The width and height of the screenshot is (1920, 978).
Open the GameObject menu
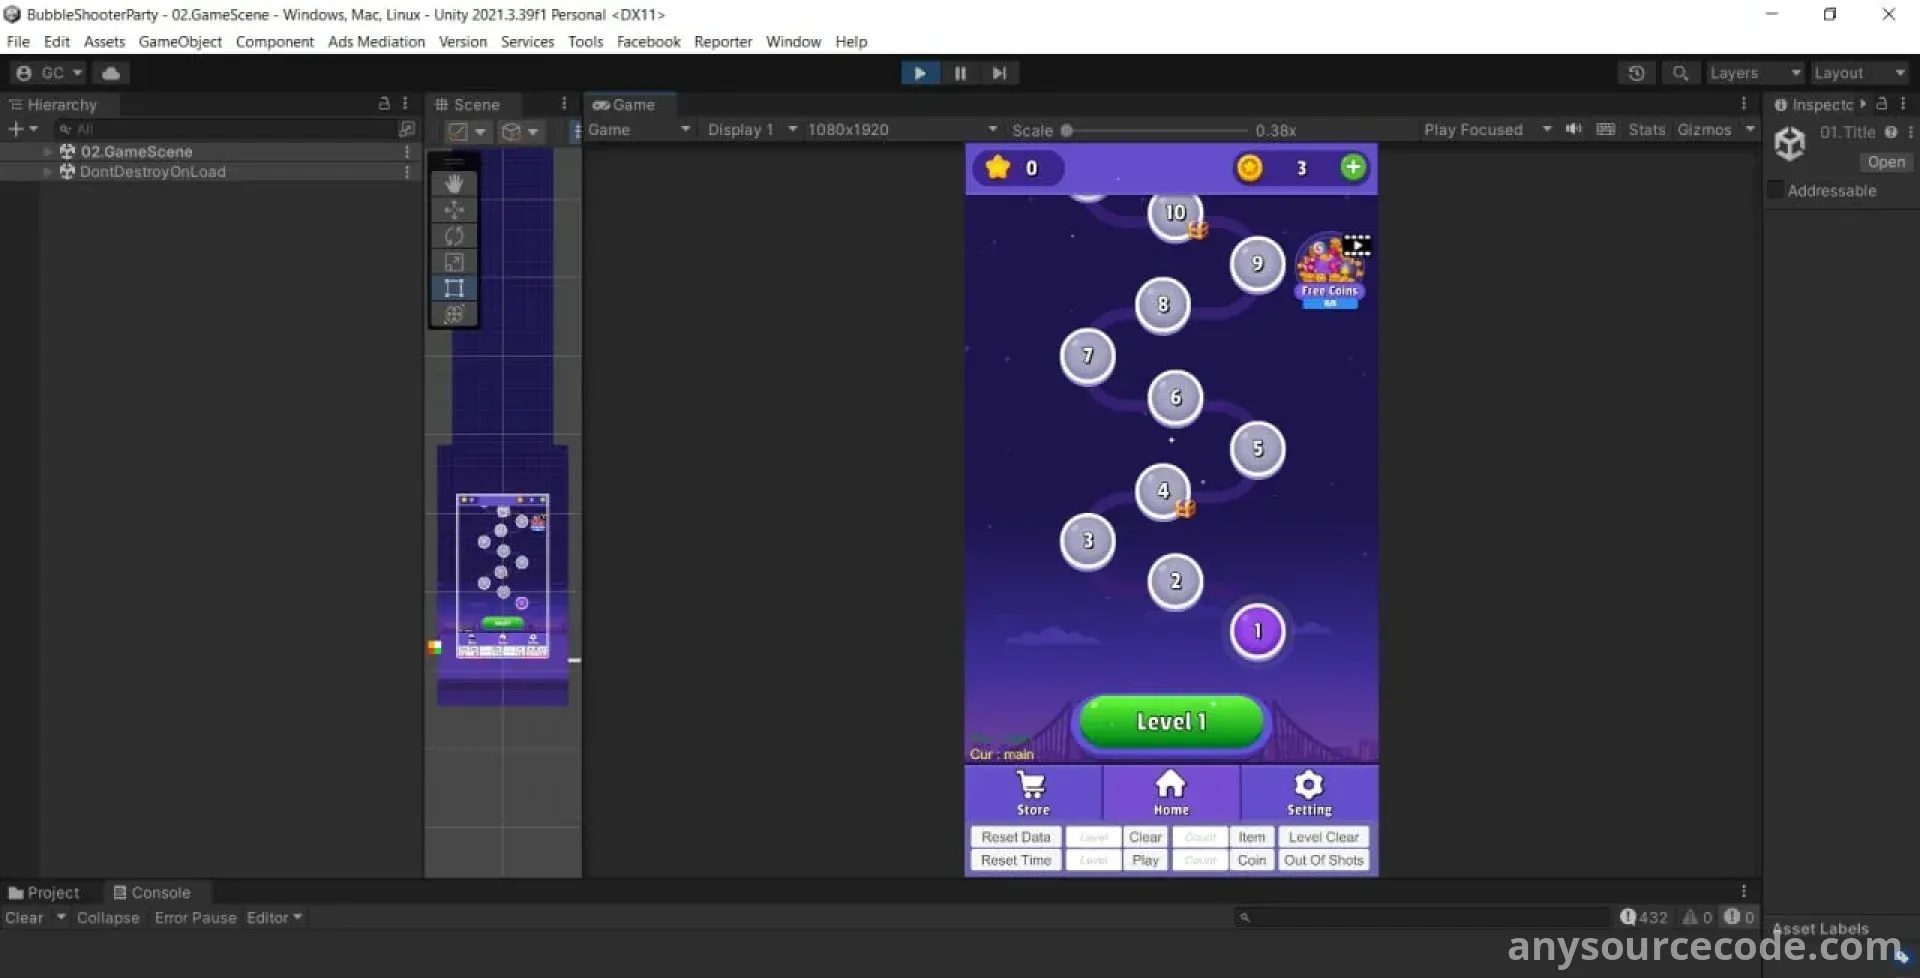click(x=180, y=42)
